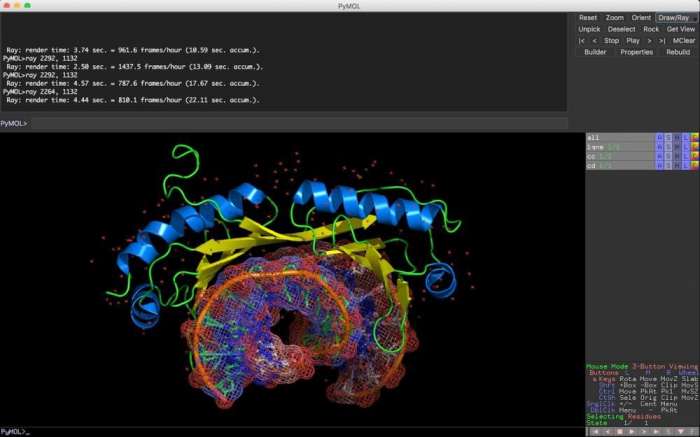The height and width of the screenshot is (437, 700).
Task: Click the Unpick button
Action: (589, 29)
